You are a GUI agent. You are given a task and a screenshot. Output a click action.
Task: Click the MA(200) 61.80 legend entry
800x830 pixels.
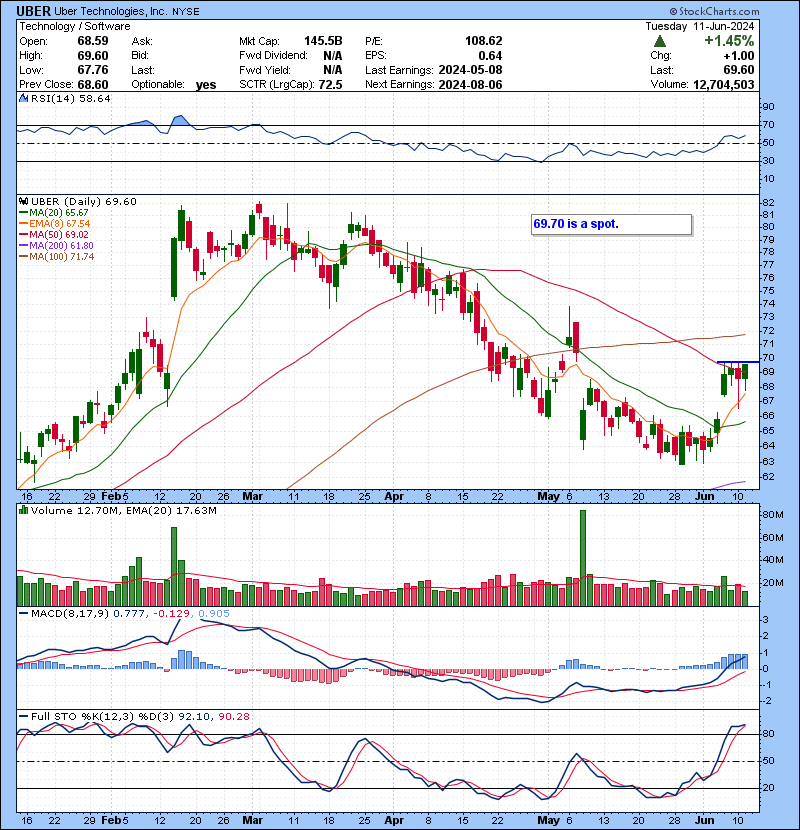click(x=56, y=246)
